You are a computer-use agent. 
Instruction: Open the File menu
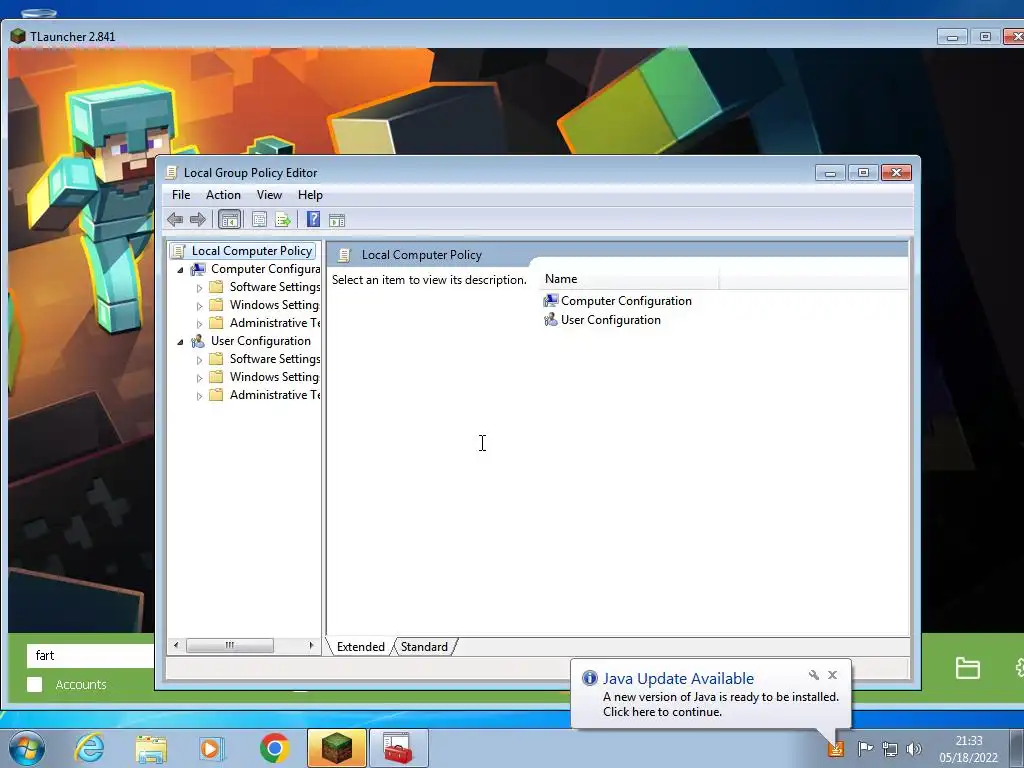[181, 195]
